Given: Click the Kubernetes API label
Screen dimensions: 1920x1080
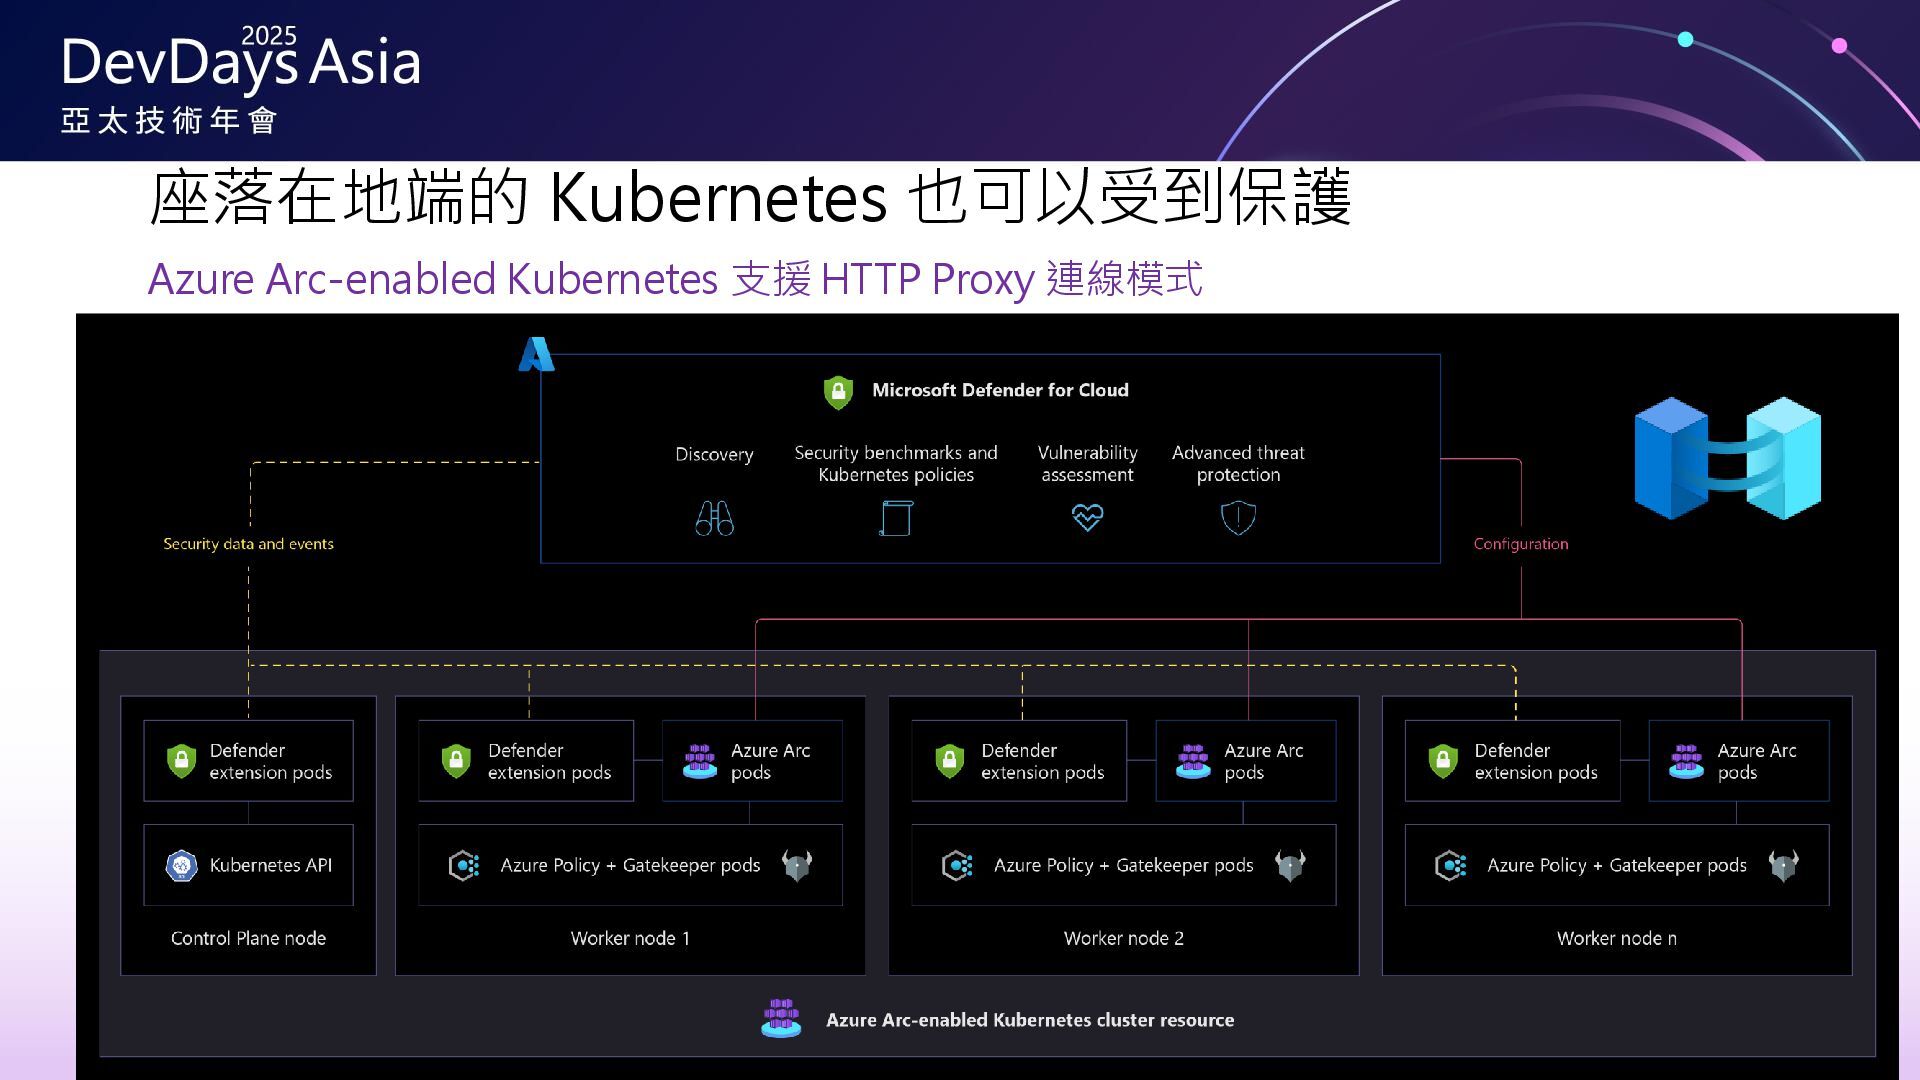Looking at the screenshot, I should coord(270,865).
